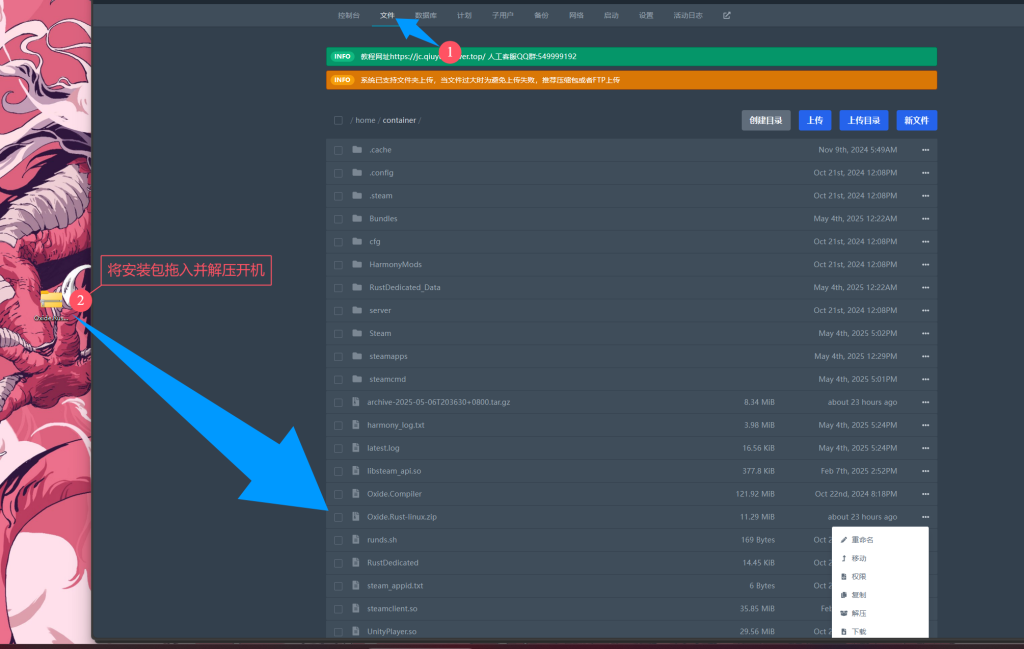This screenshot has height=649, width=1024.
Task: Check the box next to the .cache folder
Action: coord(338,150)
